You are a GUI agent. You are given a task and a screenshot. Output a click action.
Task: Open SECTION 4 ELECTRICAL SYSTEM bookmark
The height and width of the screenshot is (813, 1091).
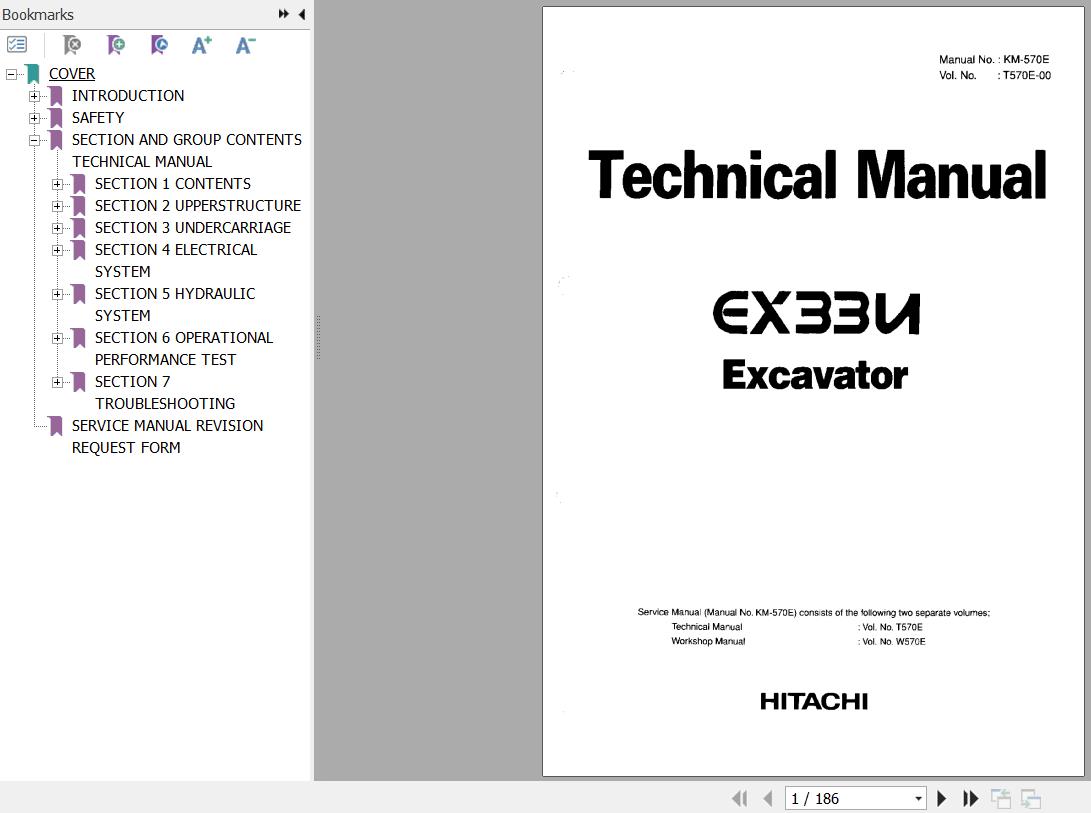coord(176,260)
